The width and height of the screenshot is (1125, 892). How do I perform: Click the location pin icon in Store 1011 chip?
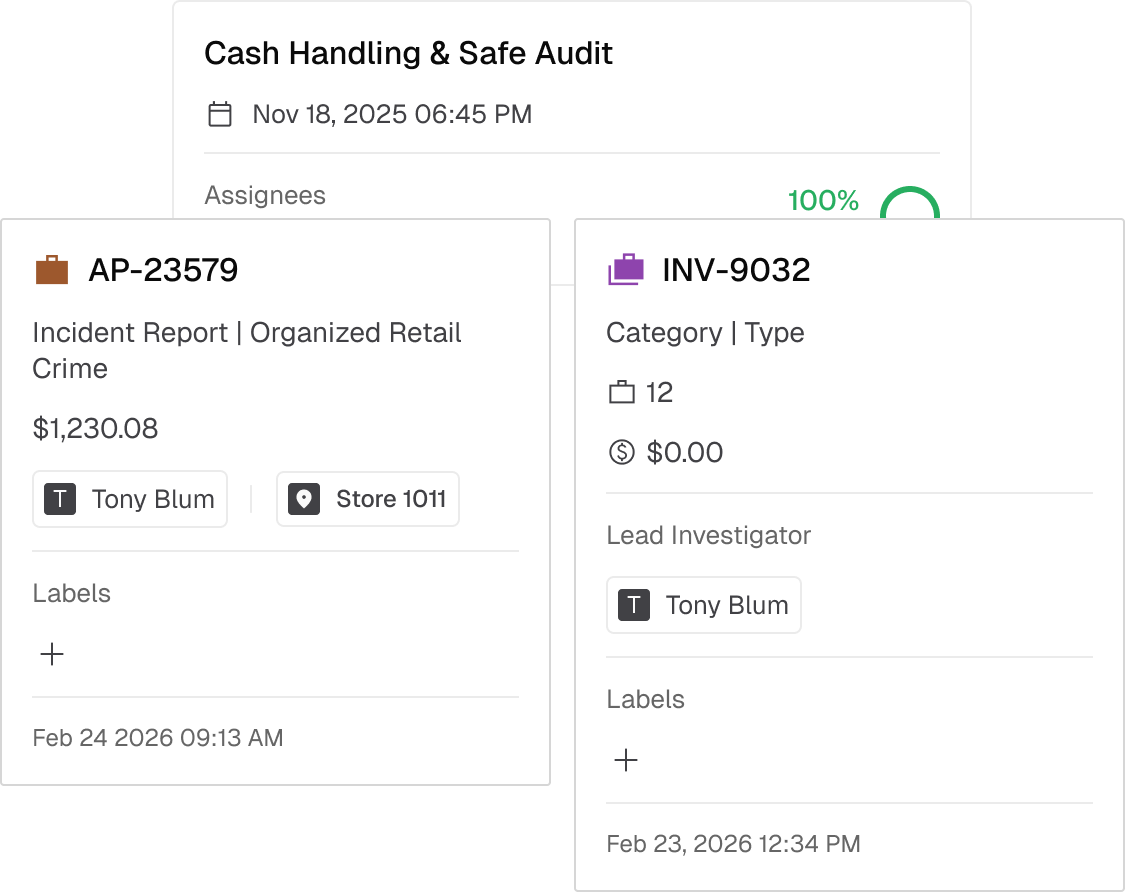303,499
